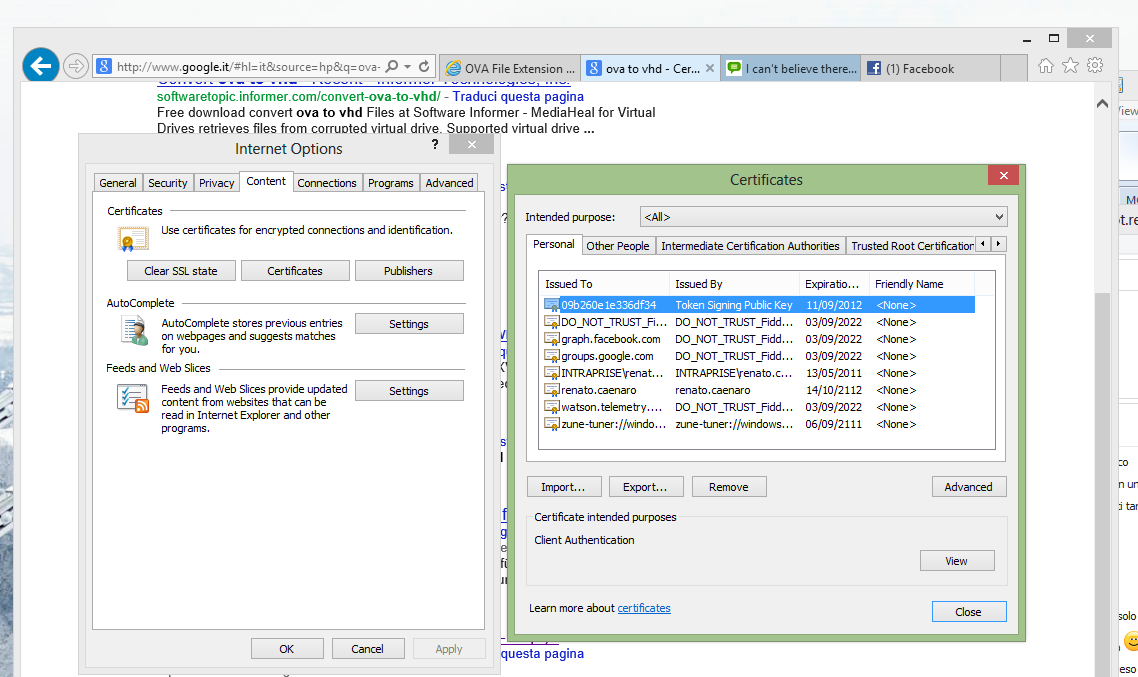The height and width of the screenshot is (677, 1138).
Task: Switch to the Security tab
Action: click(168, 183)
